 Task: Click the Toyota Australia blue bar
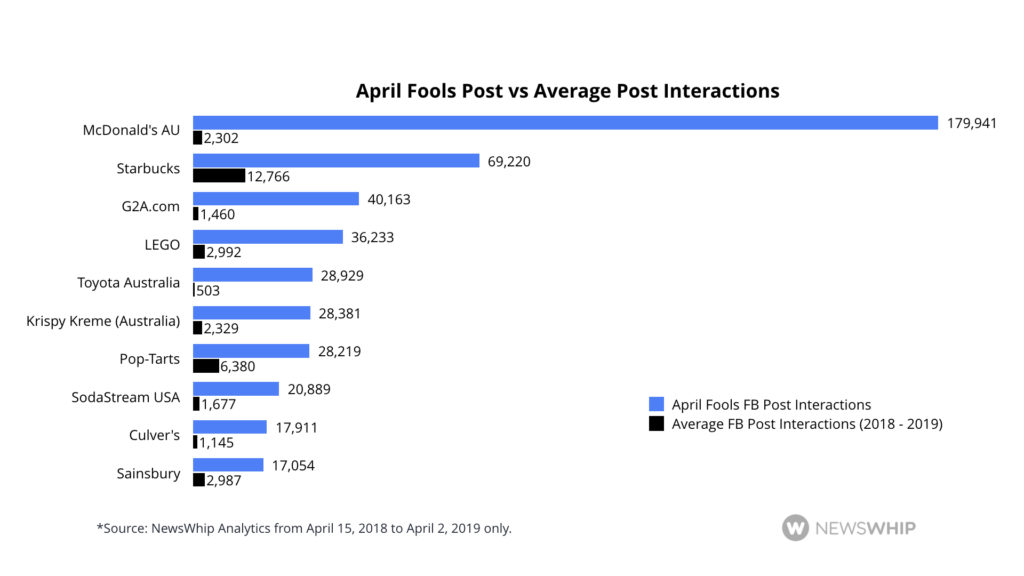tap(252, 275)
